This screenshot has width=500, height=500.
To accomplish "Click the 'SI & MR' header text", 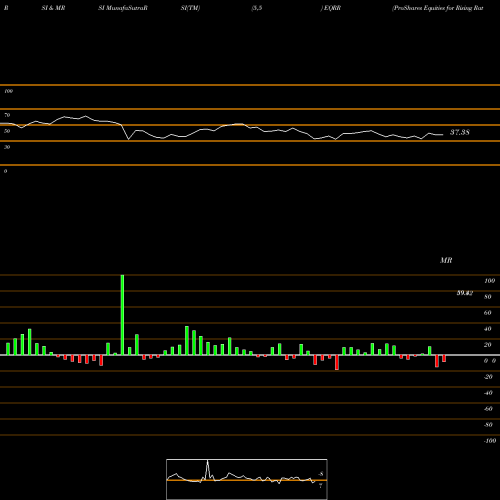I will click(53, 8).
